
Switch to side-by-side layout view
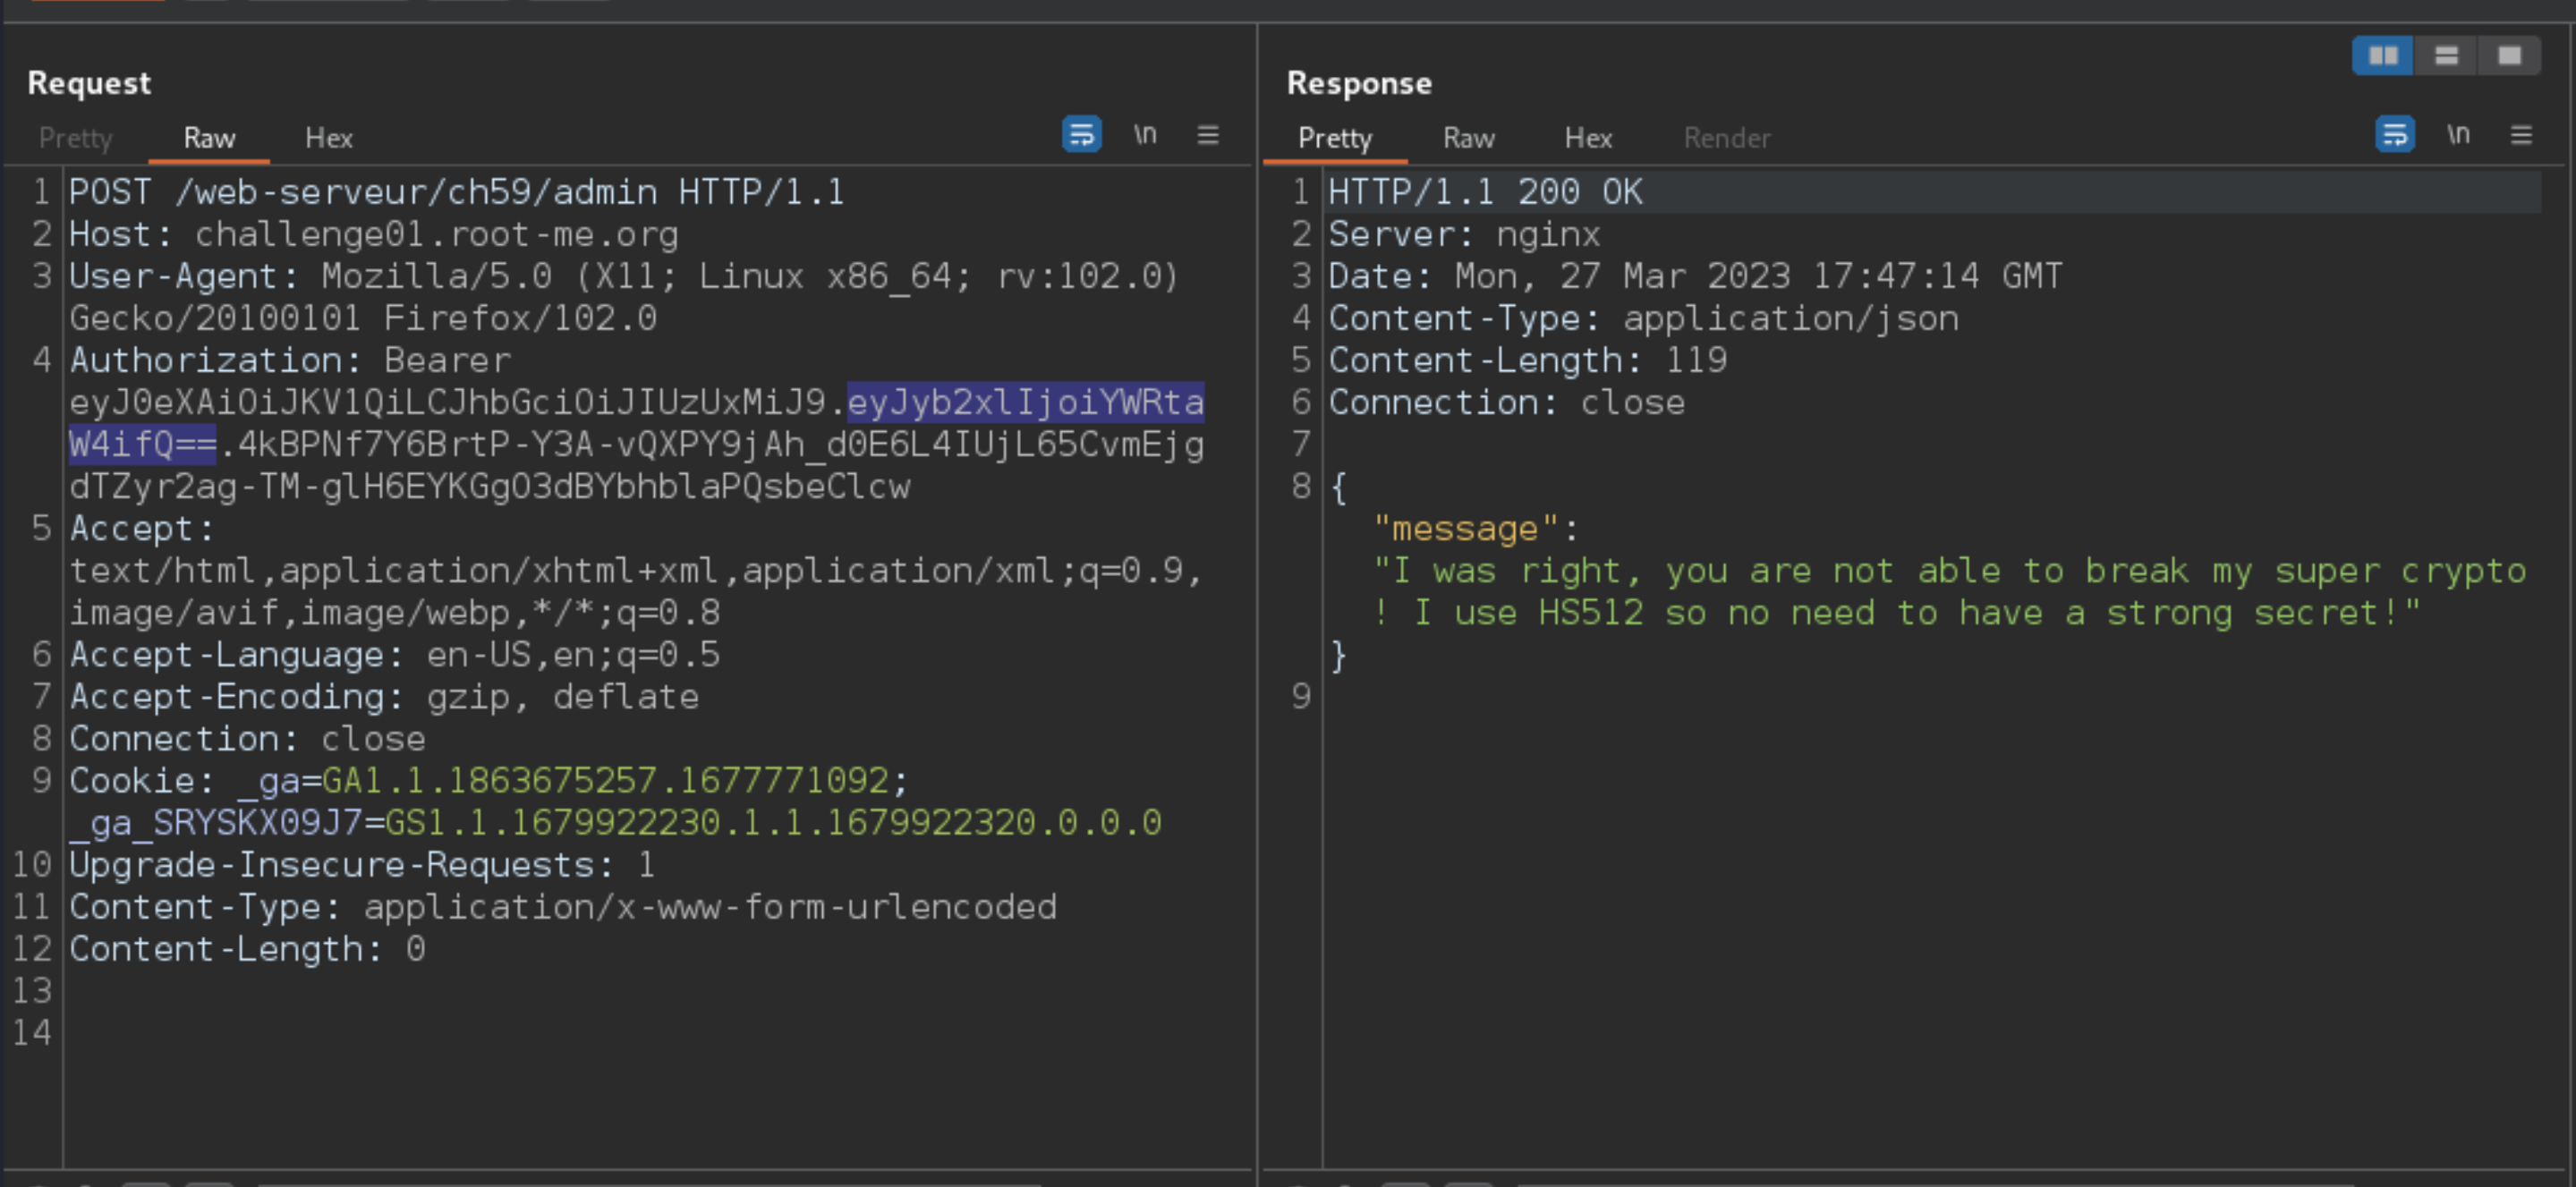pyautogui.click(x=2383, y=55)
